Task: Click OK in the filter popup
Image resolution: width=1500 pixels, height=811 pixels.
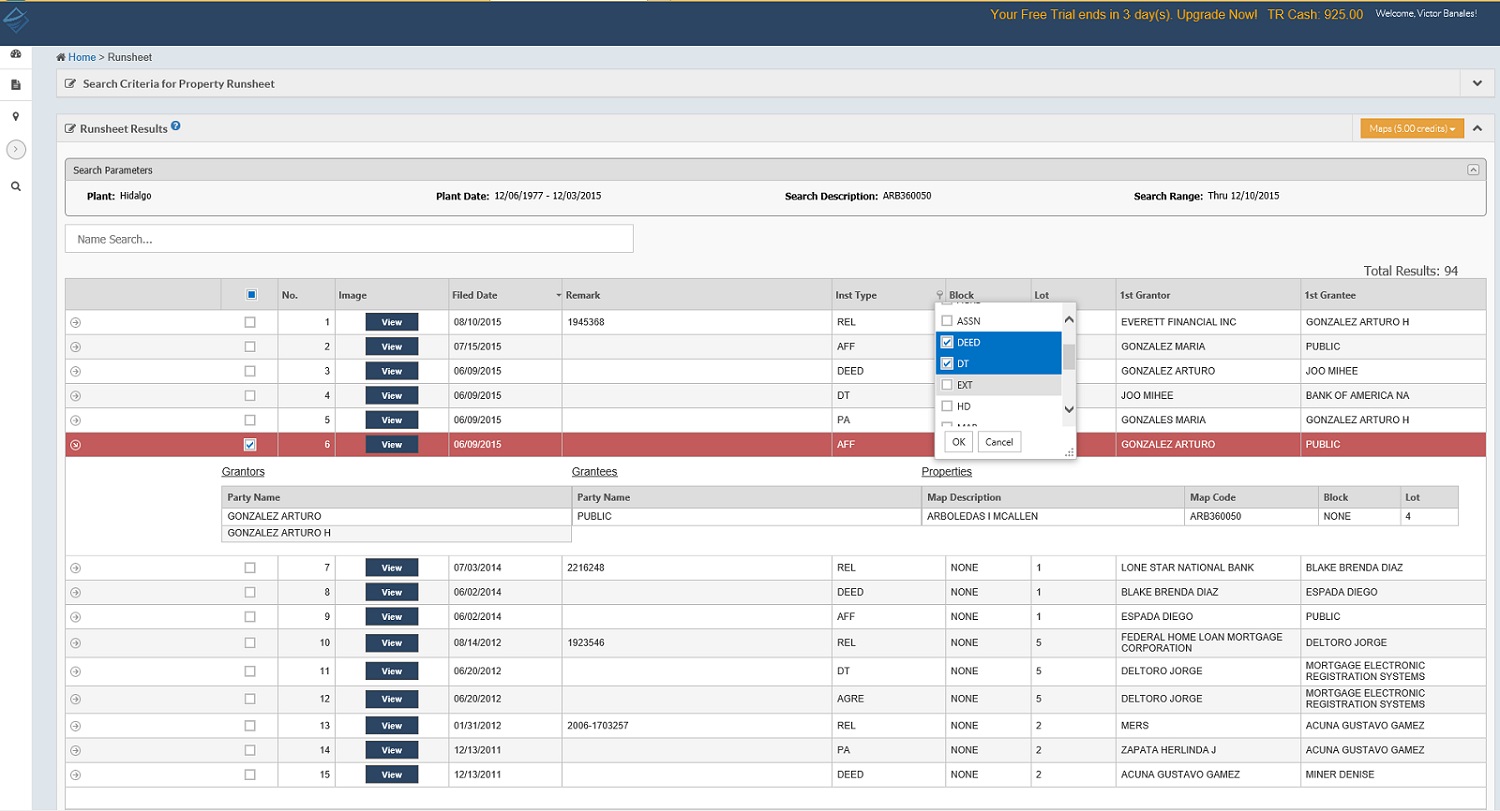Action: pos(958,442)
